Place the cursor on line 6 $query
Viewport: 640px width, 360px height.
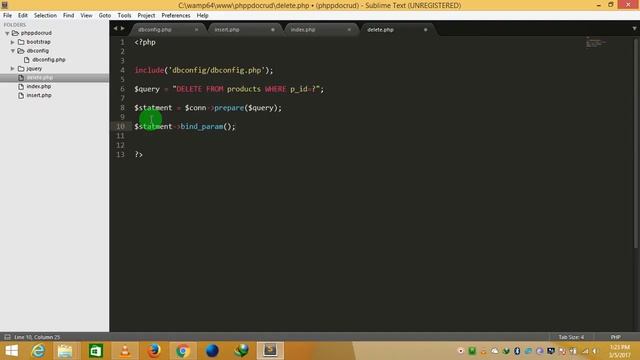click(147, 89)
